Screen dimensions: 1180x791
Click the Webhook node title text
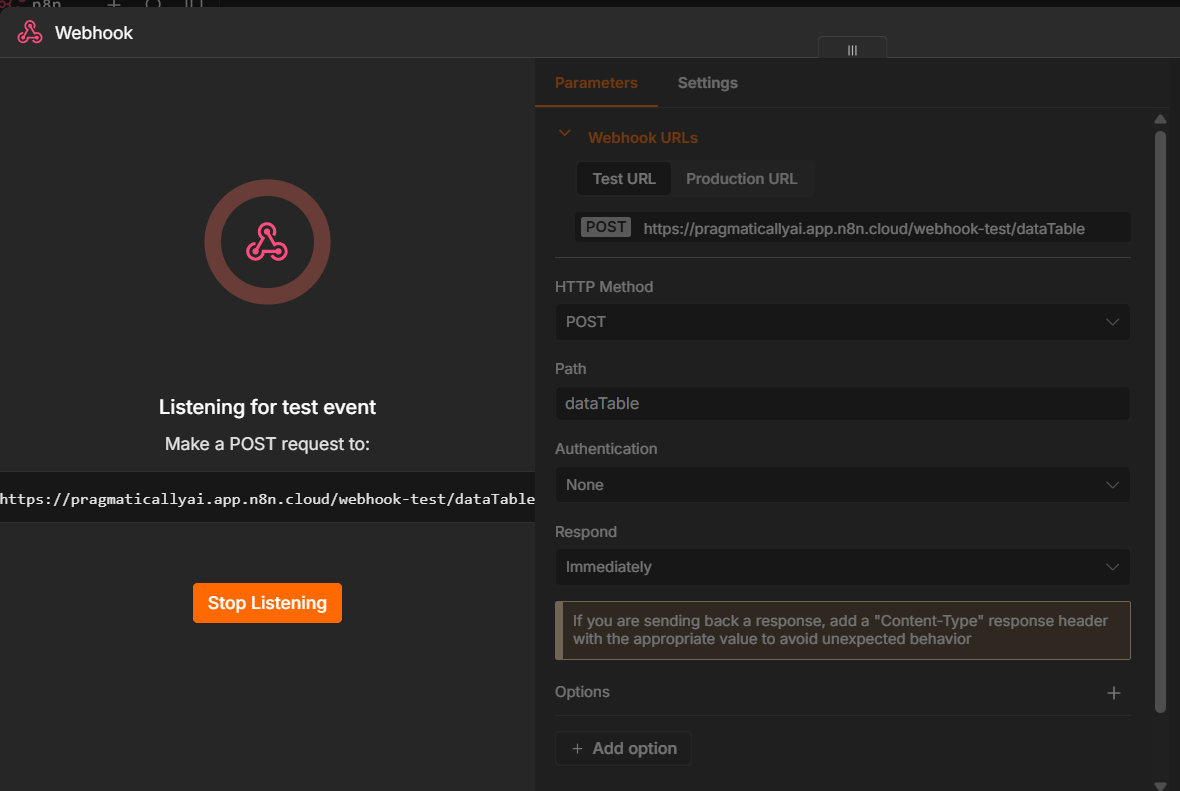(x=94, y=33)
